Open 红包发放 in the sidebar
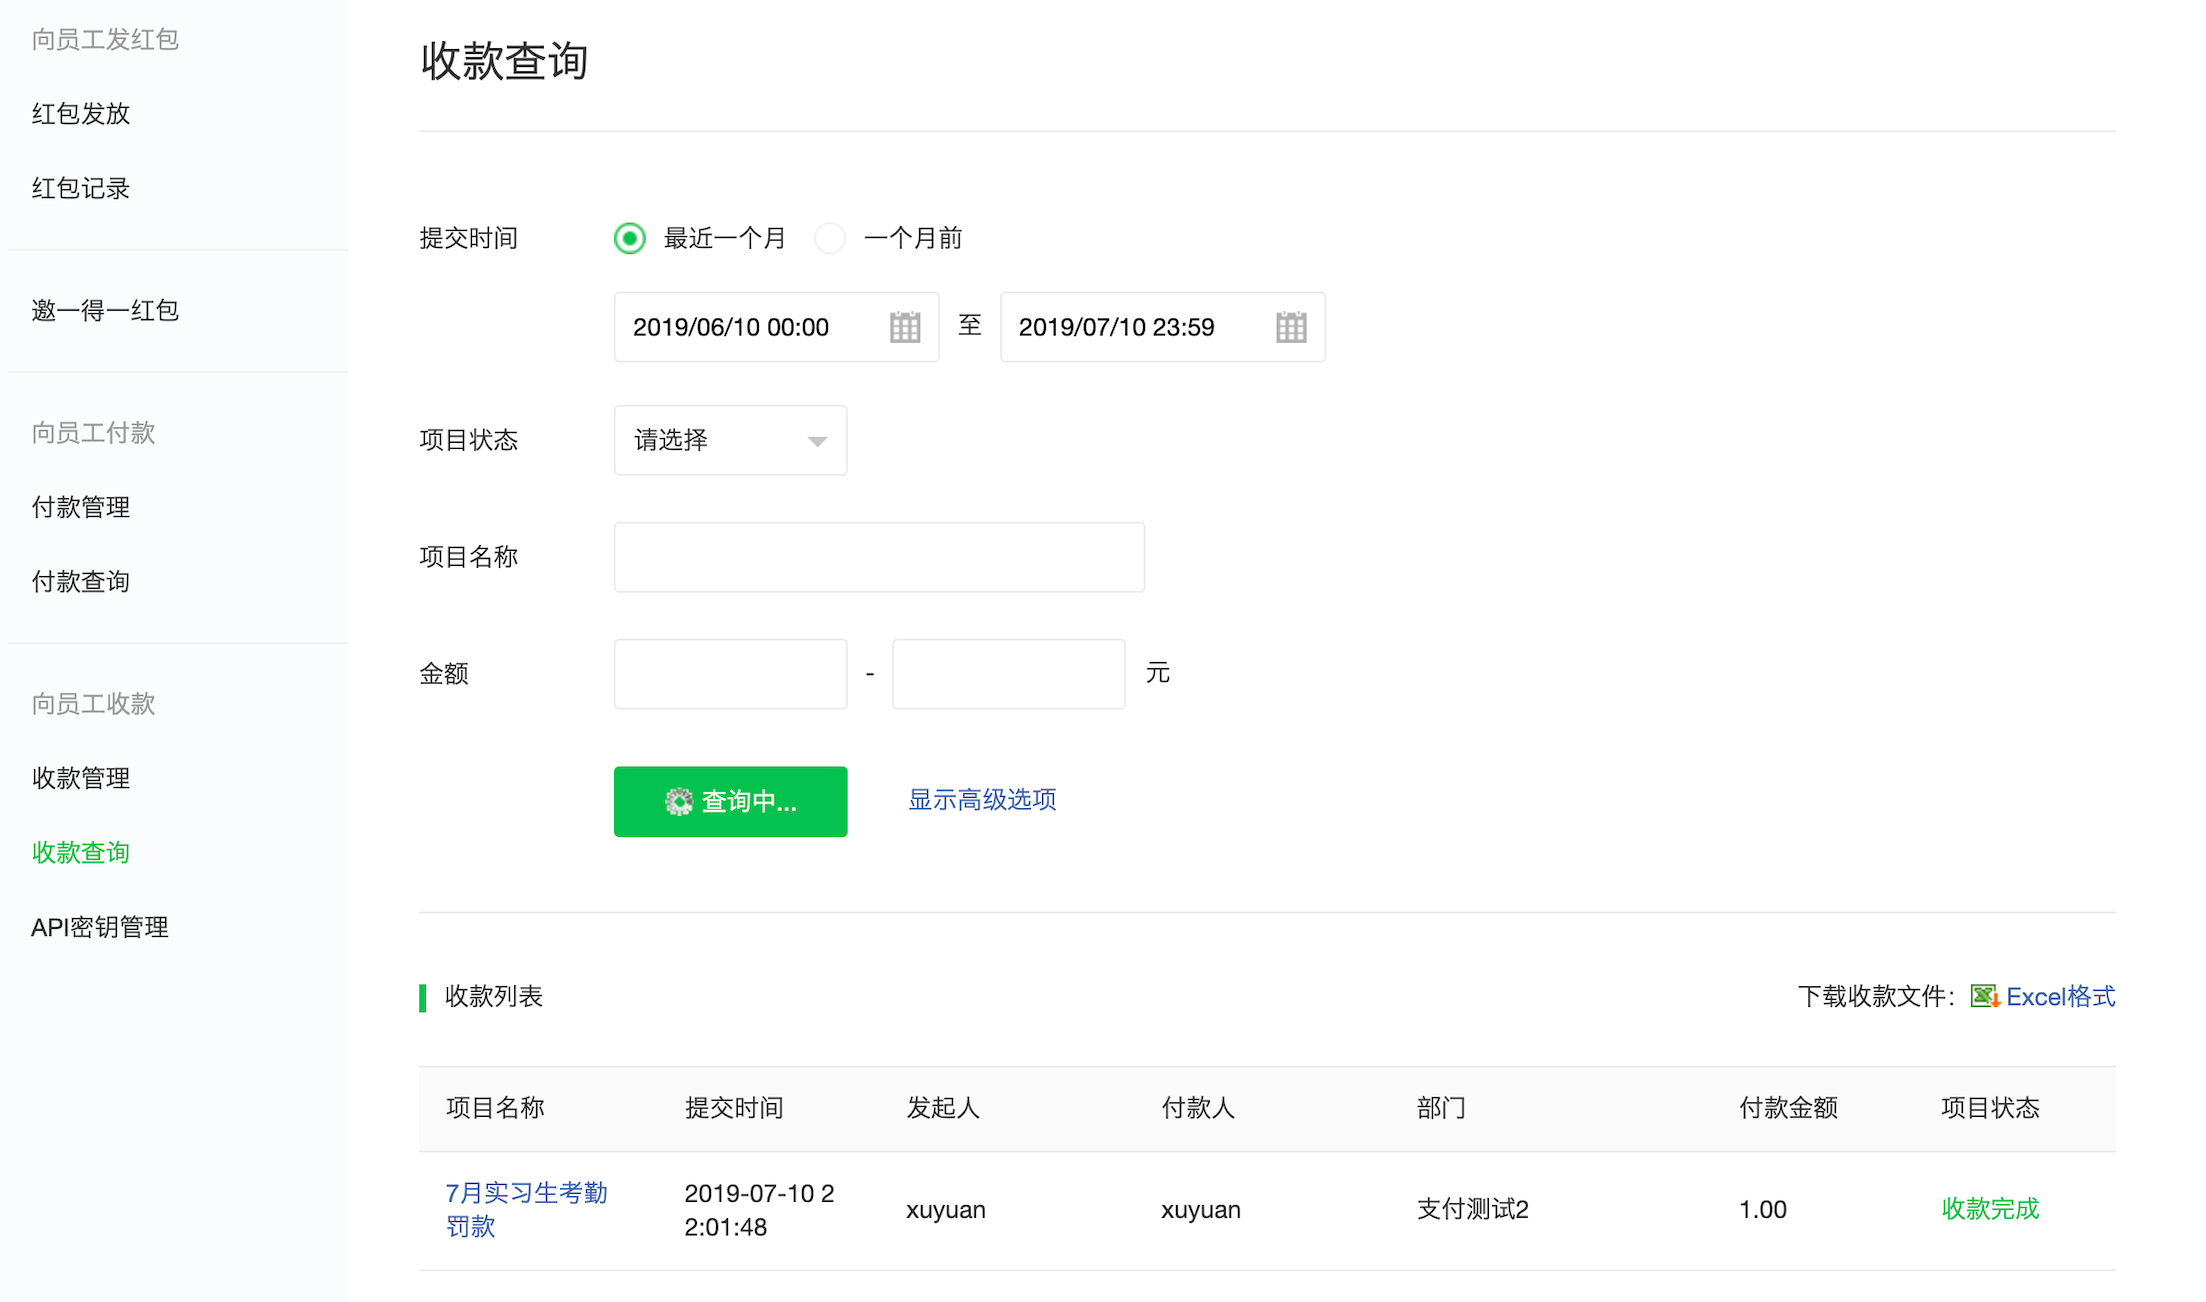2206x1302 pixels. click(81, 113)
